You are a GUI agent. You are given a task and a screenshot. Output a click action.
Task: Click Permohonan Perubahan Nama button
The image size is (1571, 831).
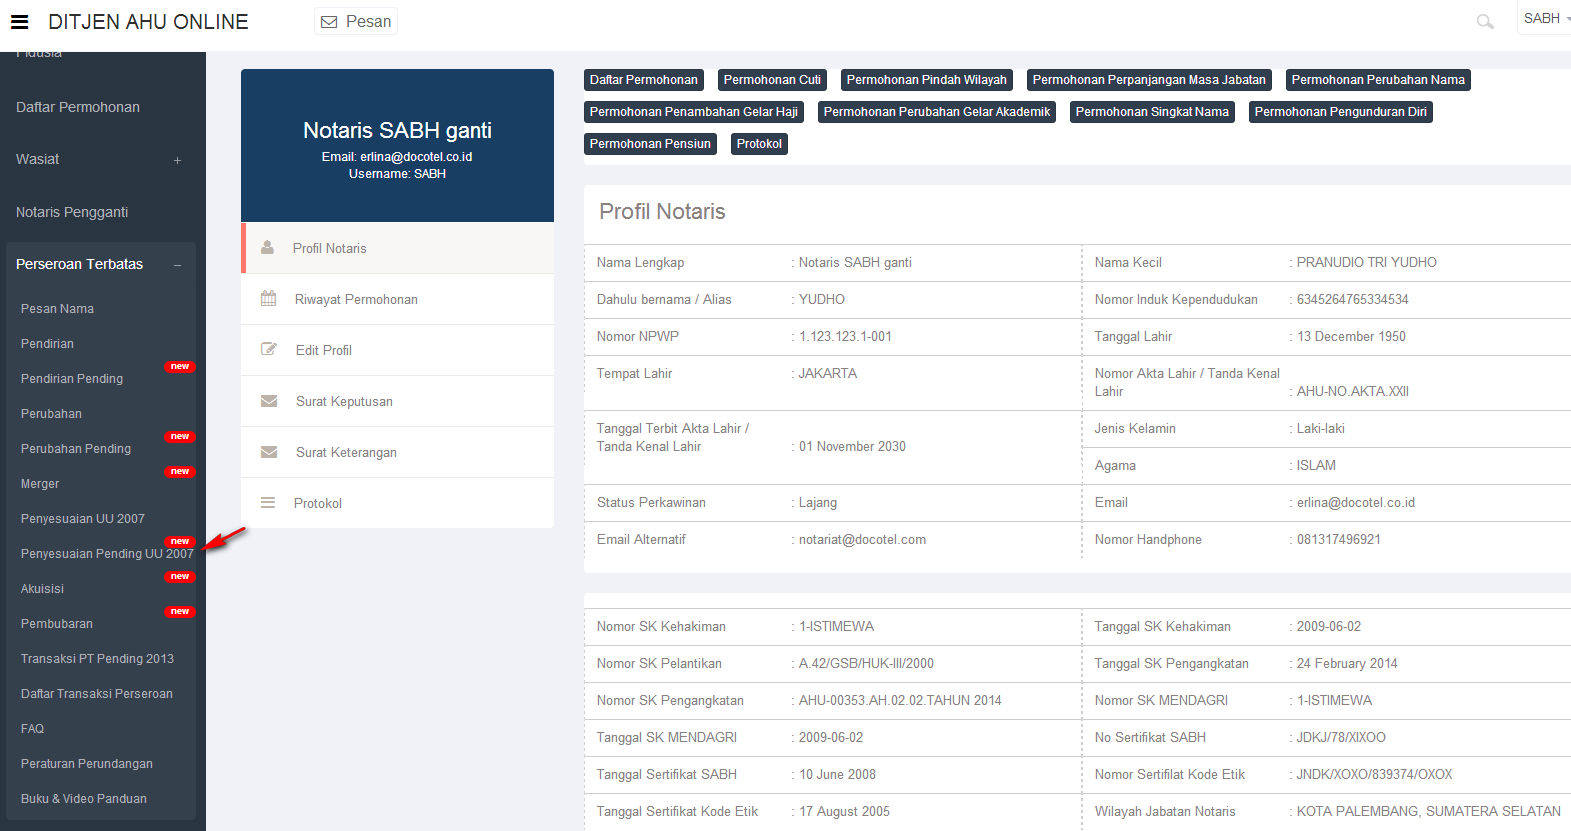pyautogui.click(x=1377, y=80)
